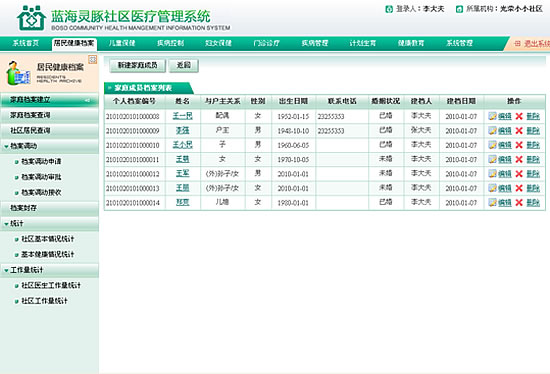Open the 疾病控制 tab
This screenshot has width=550, height=374.
pyautogui.click(x=170, y=43)
